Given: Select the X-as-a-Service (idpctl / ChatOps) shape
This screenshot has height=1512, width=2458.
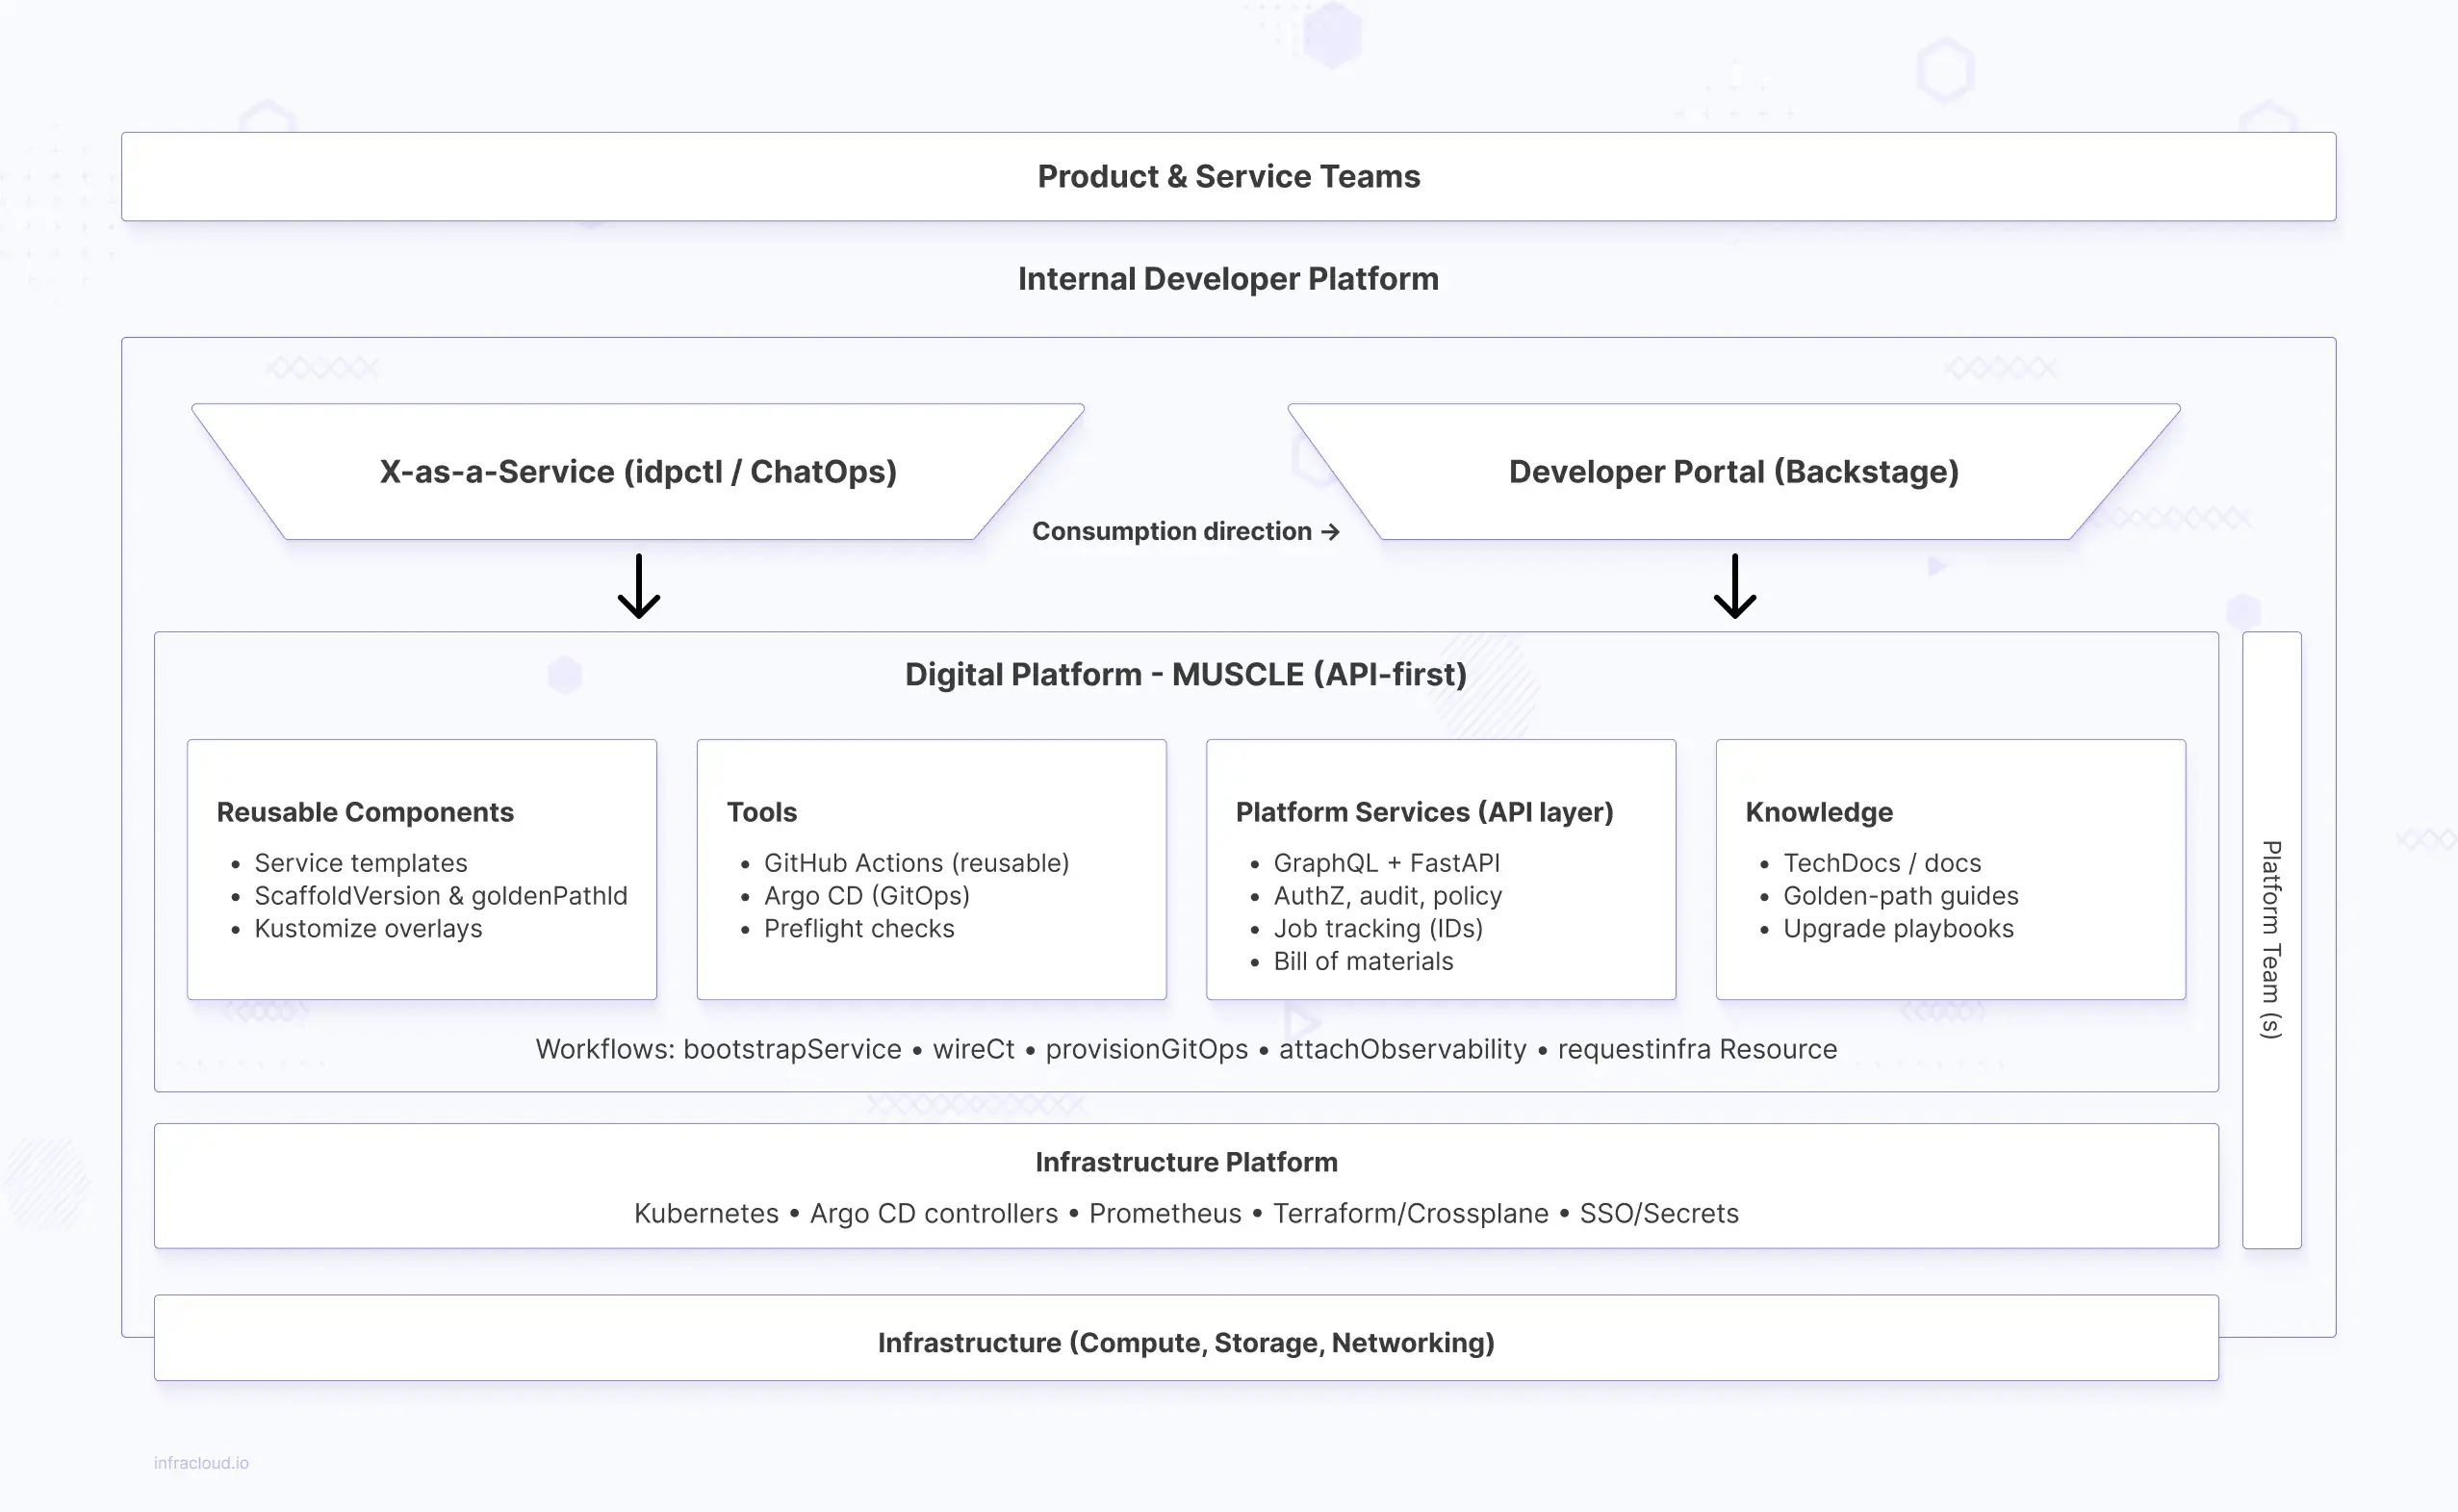Looking at the screenshot, I should (x=638, y=471).
